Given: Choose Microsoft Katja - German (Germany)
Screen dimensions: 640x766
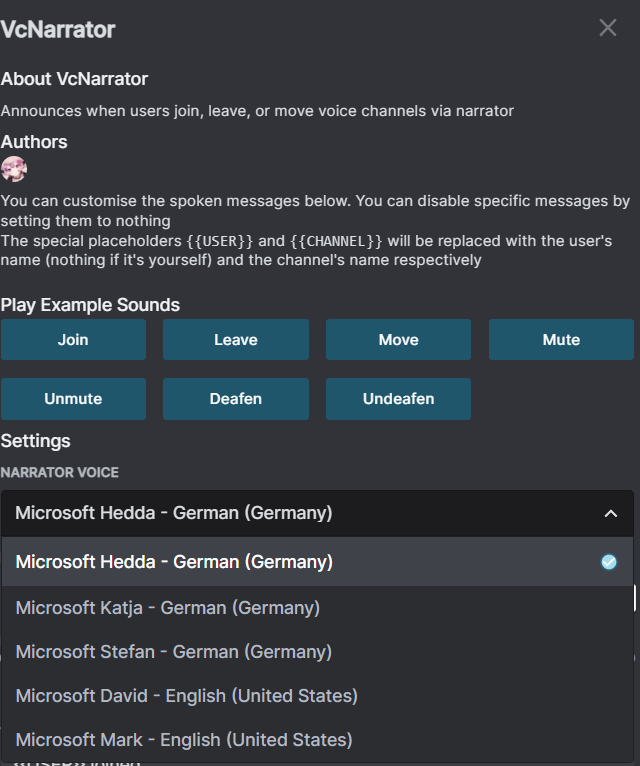Looking at the screenshot, I should (318, 608).
